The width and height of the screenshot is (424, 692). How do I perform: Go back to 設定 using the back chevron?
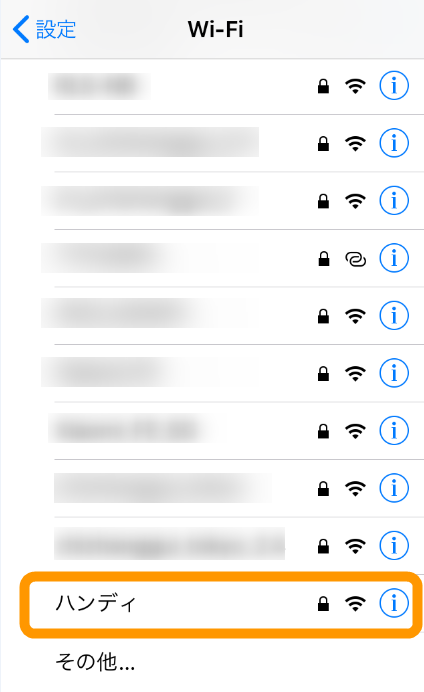(x=21, y=29)
